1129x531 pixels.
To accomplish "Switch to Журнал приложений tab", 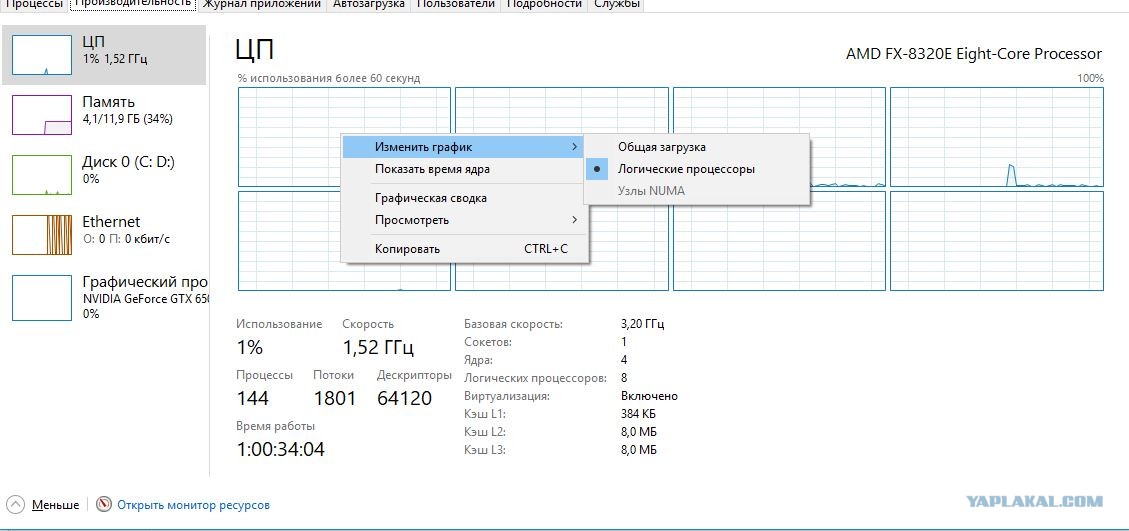I will (261, 4).
